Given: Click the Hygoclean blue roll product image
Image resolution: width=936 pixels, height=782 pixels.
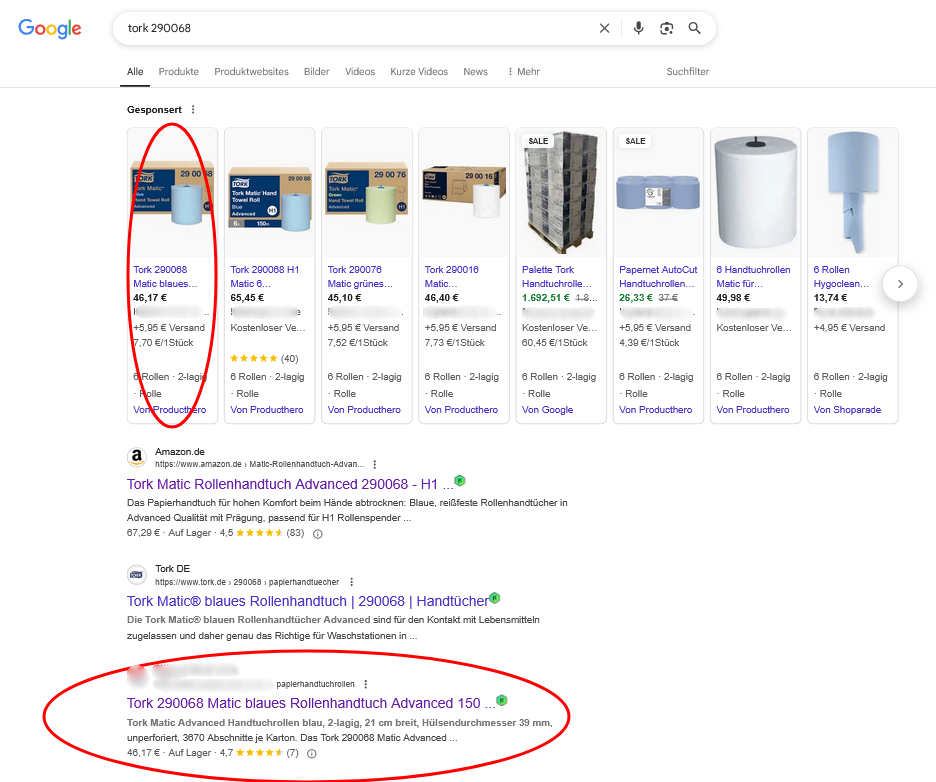Looking at the screenshot, I should coord(852,192).
